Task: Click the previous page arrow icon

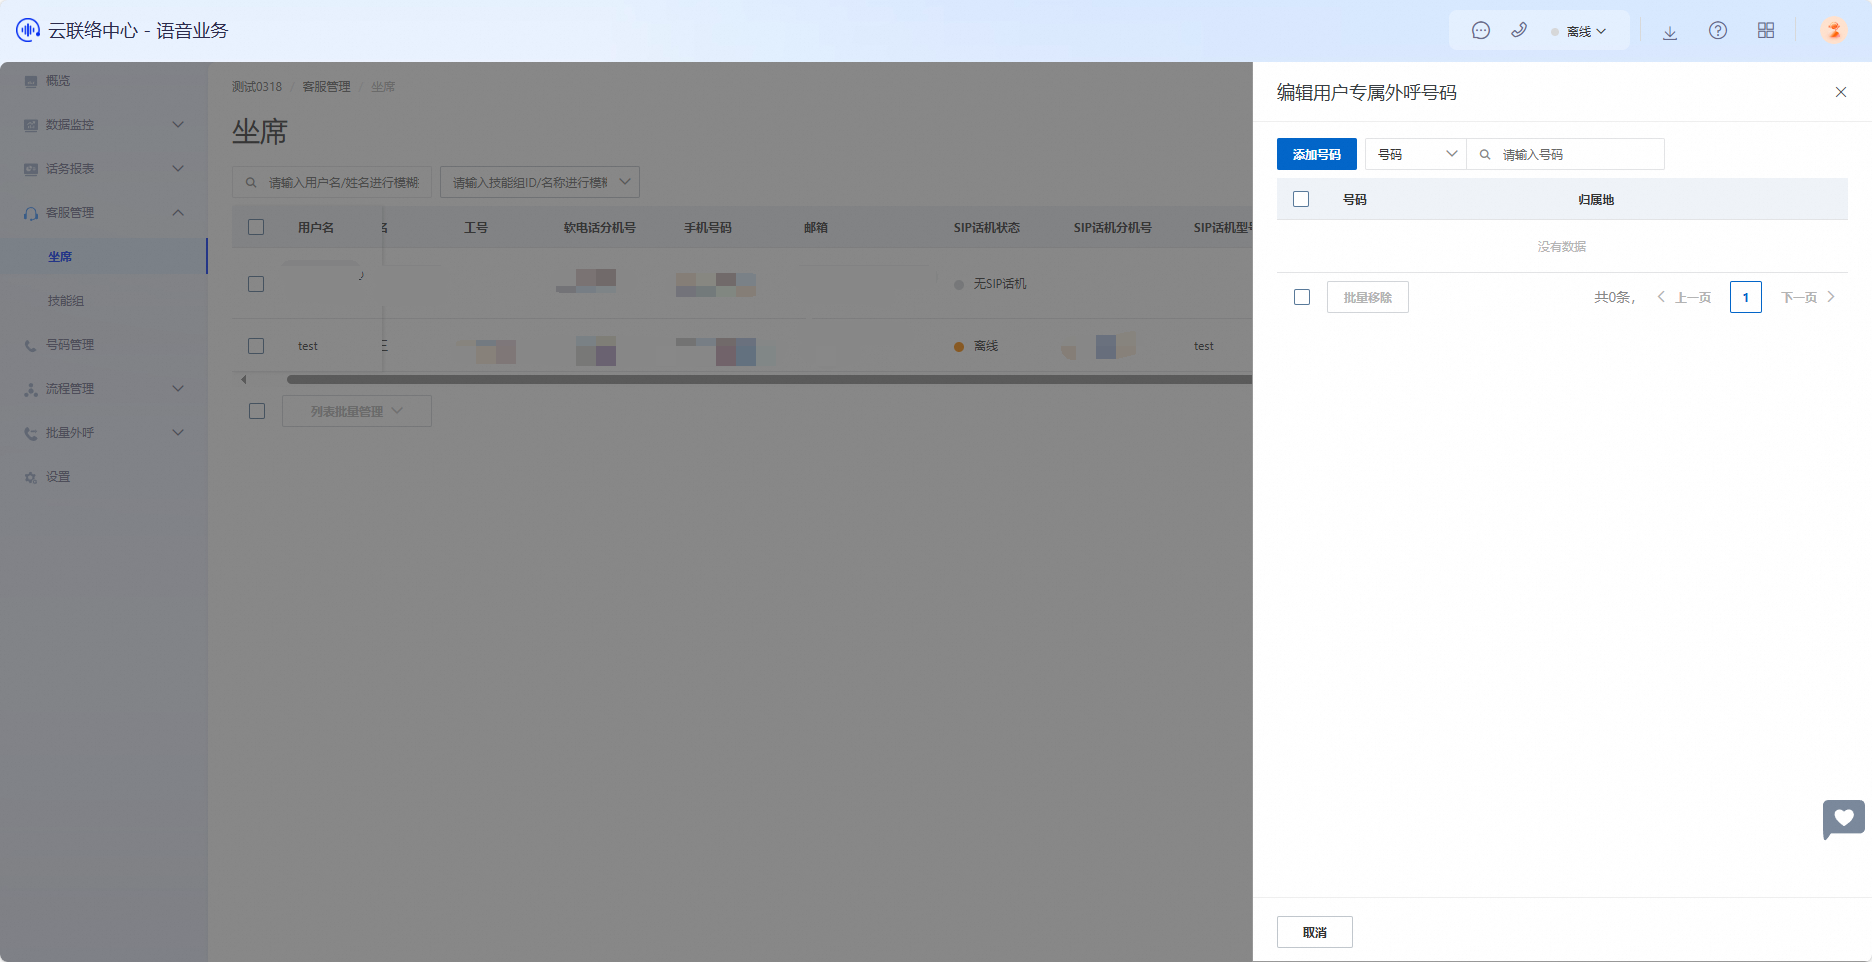Action: point(1661,297)
